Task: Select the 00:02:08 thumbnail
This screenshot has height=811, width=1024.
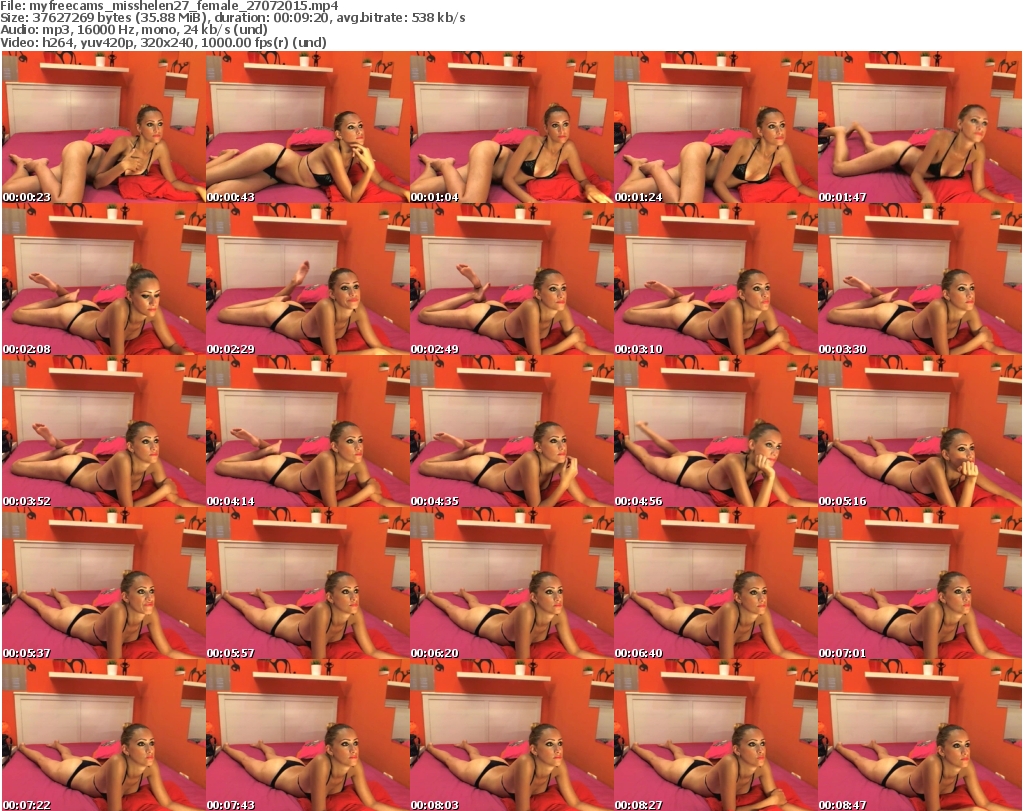Action: (x=103, y=279)
